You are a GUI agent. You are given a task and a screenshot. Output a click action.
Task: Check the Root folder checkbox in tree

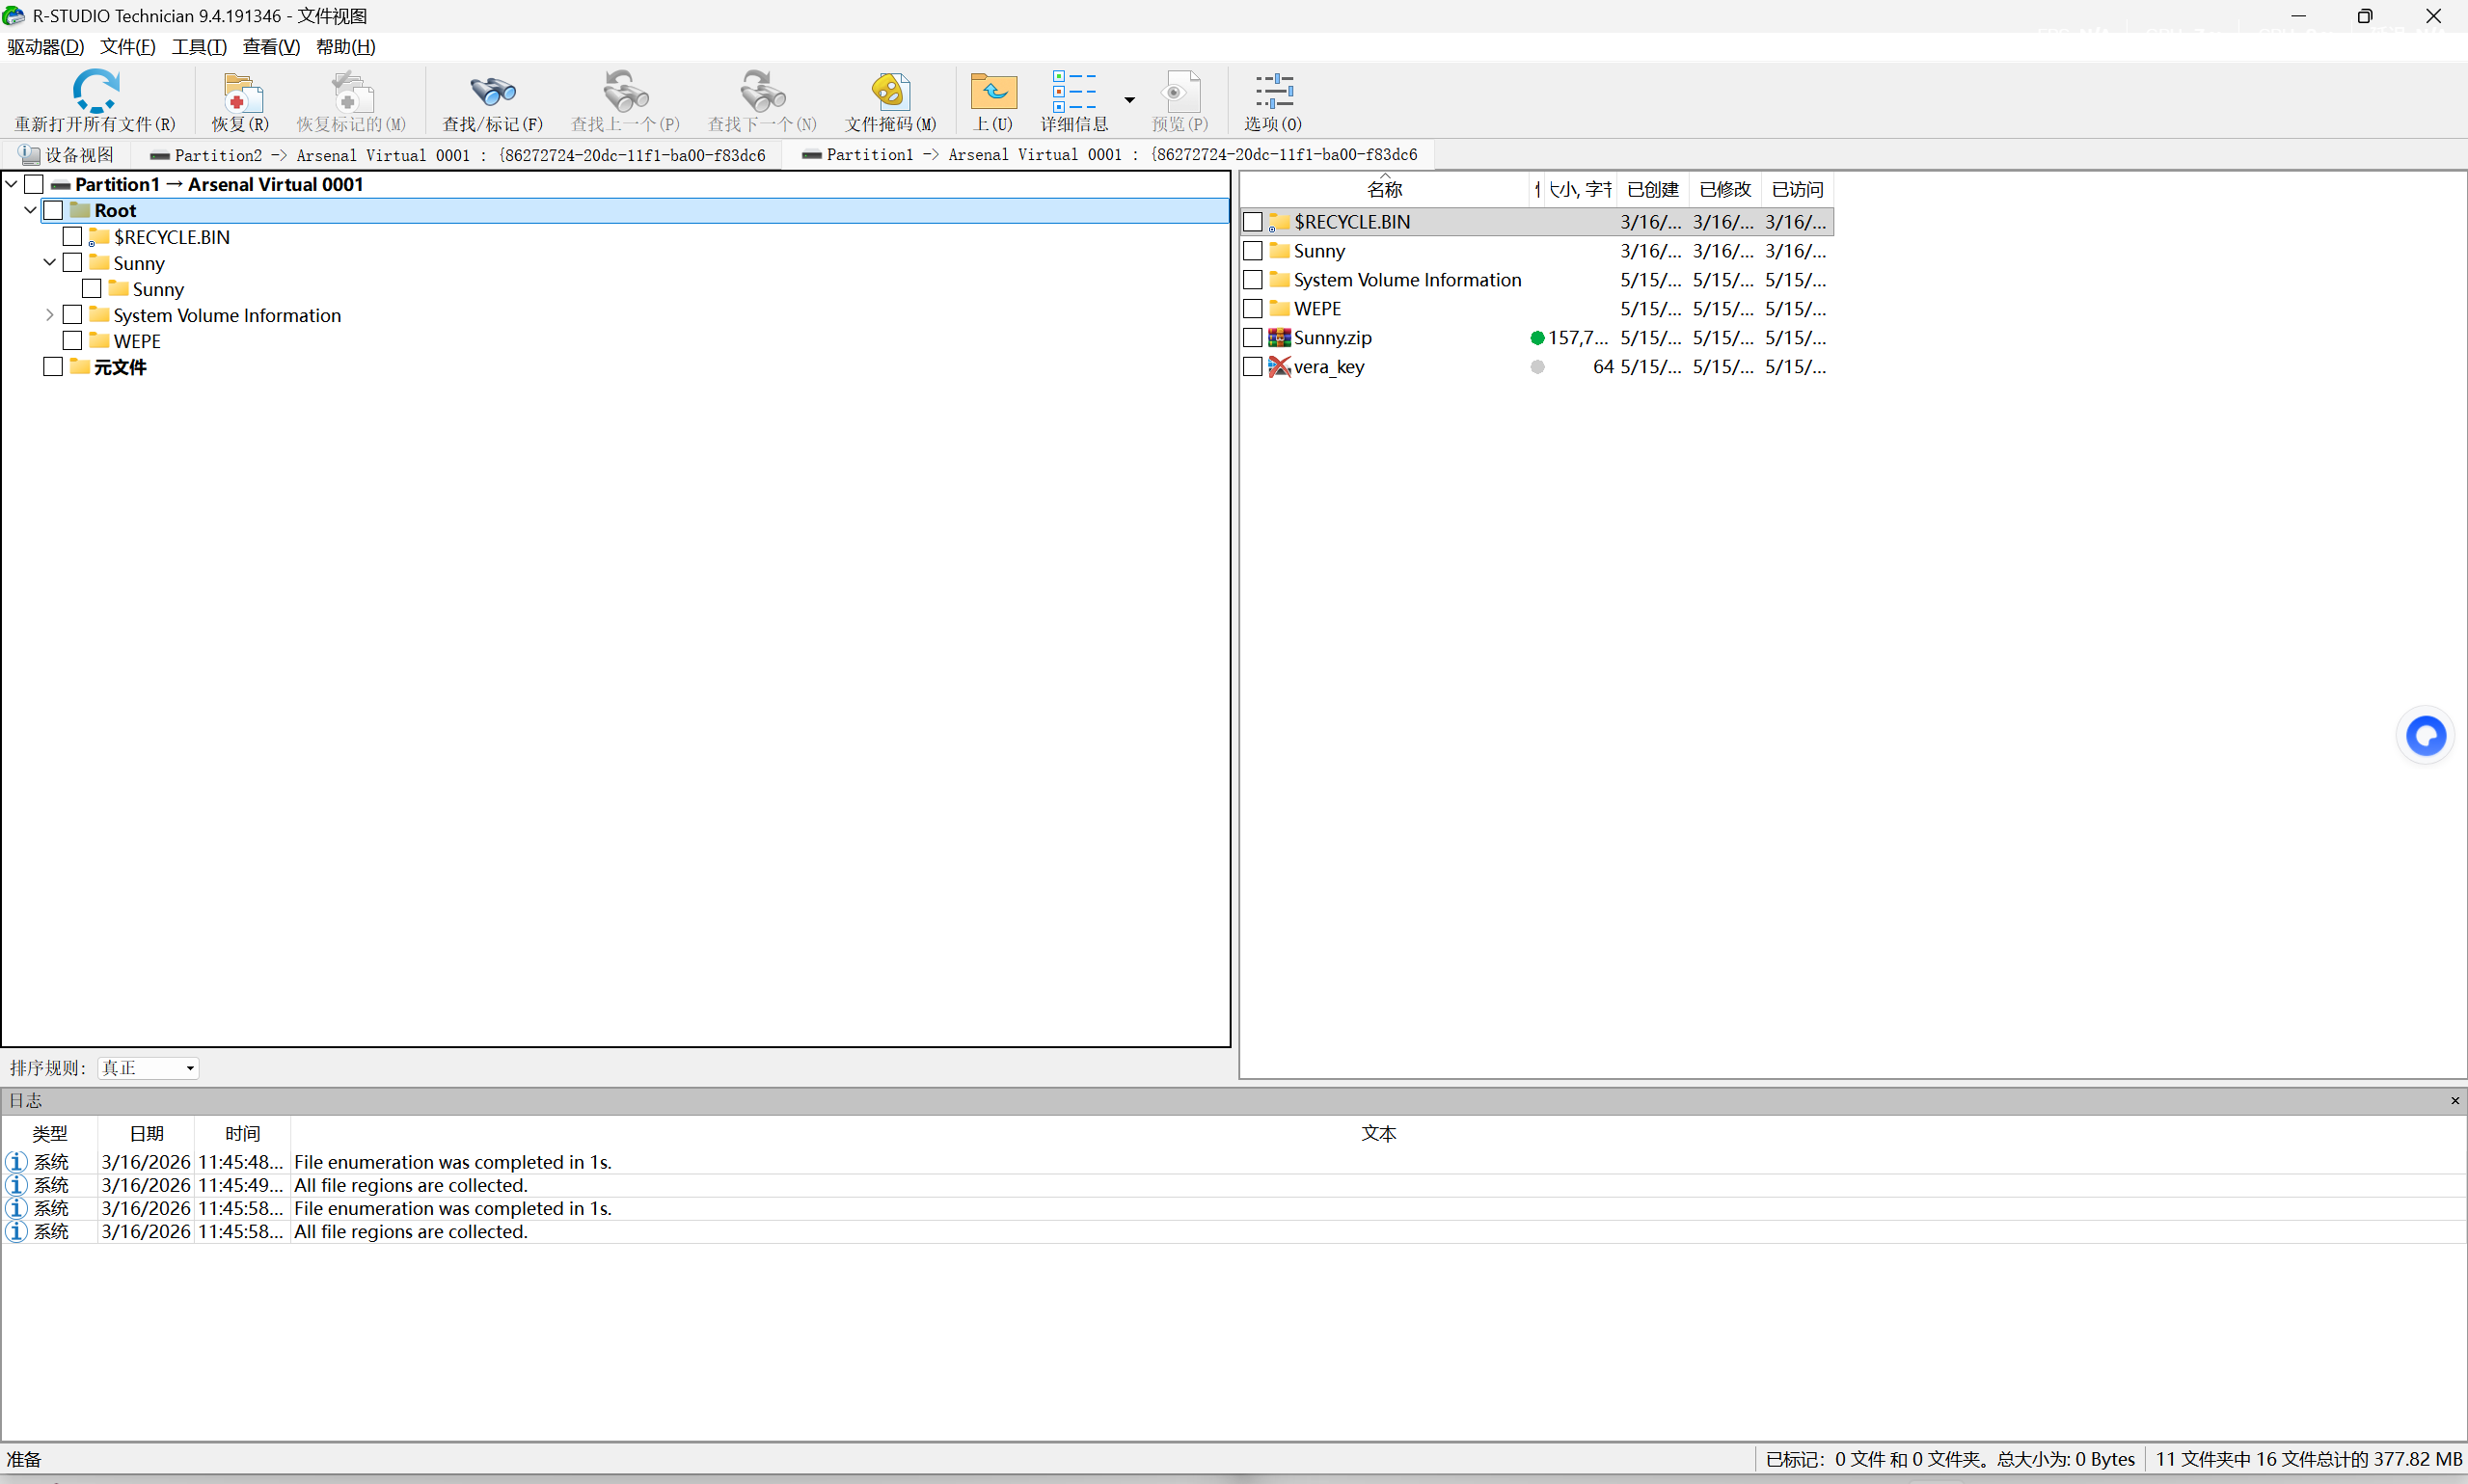pos(53,211)
